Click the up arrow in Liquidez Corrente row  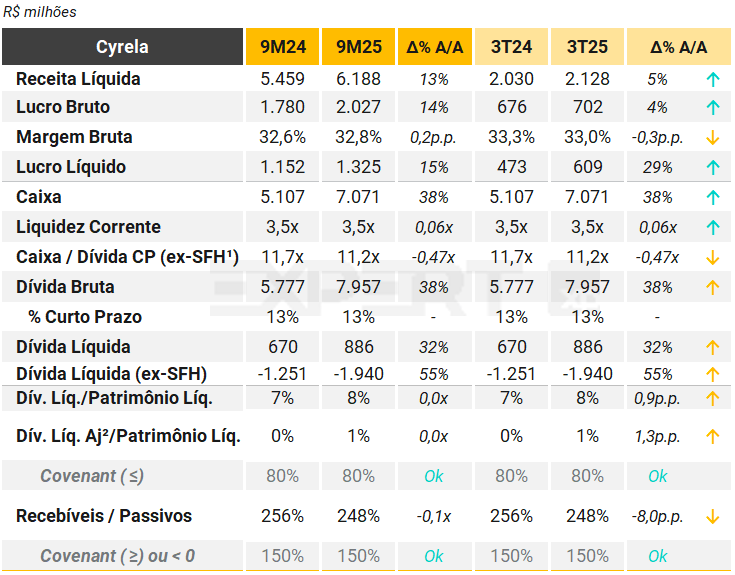pyautogui.click(x=713, y=227)
